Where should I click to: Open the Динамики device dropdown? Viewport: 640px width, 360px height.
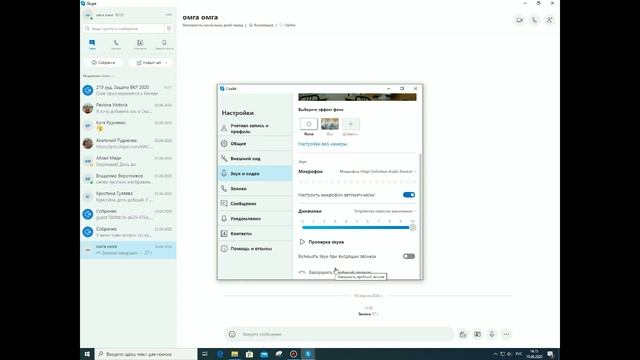point(385,211)
